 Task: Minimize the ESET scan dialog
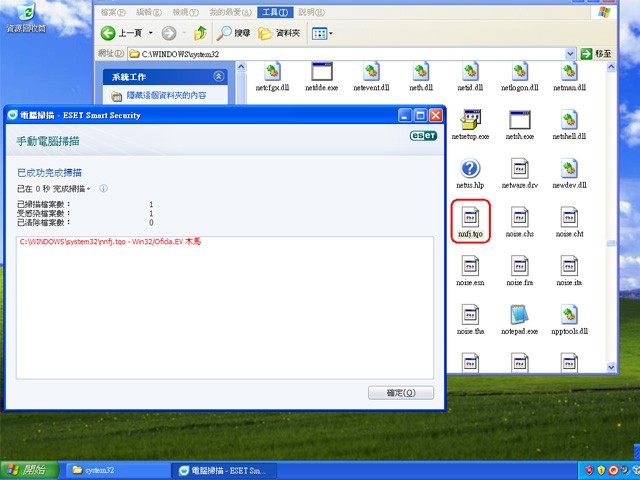tap(404, 116)
